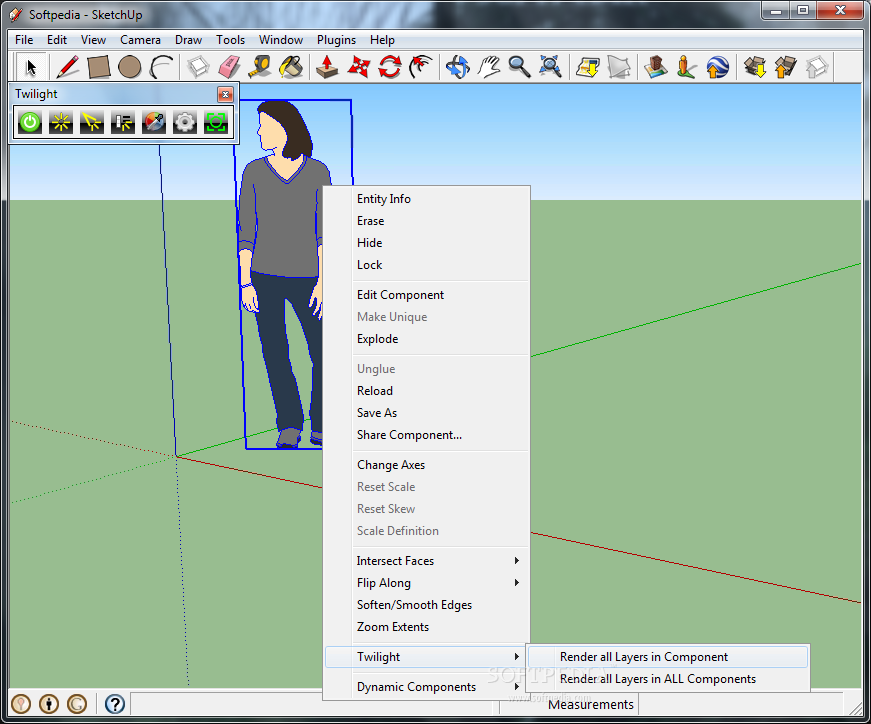Select Reload in the context menu
The image size is (871, 724).
(x=427, y=391)
